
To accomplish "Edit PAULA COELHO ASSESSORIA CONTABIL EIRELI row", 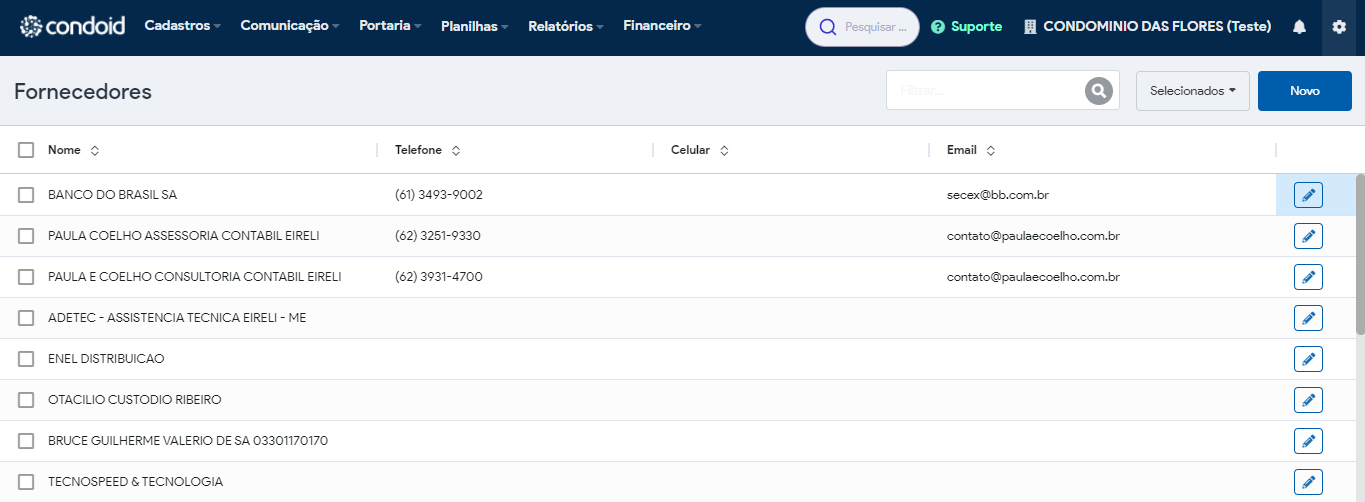I will click(x=1308, y=236).
